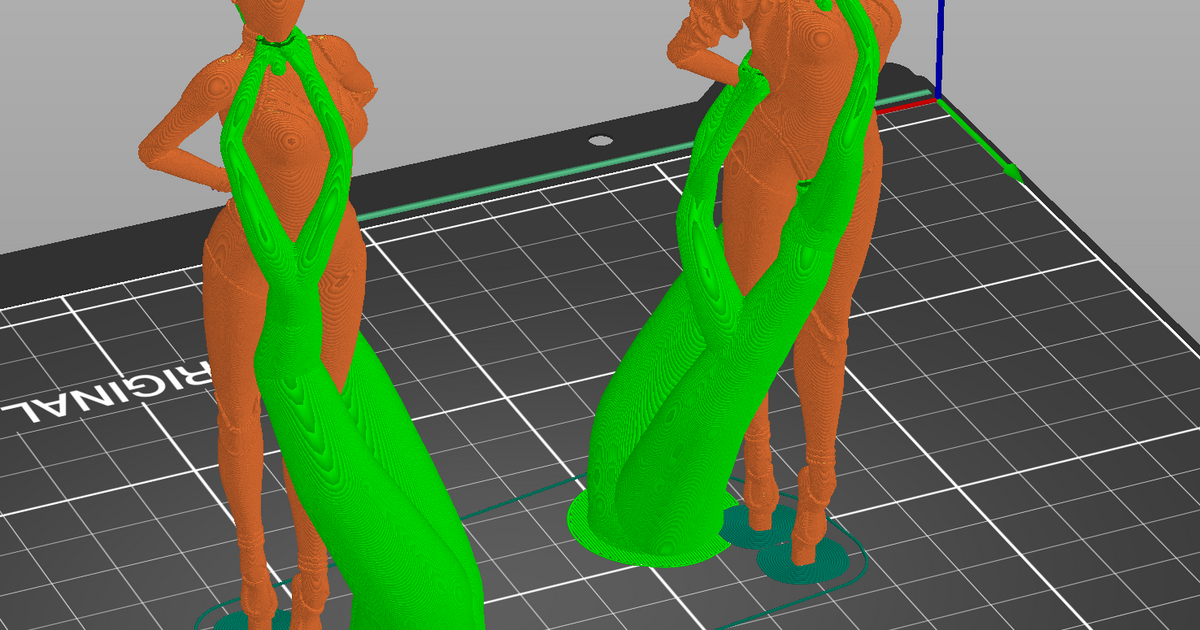Image resolution: width=1200 pixels, height=630 pixels.
Task: Click the mounting hole on the bed edge
Action: click(601, 139)
